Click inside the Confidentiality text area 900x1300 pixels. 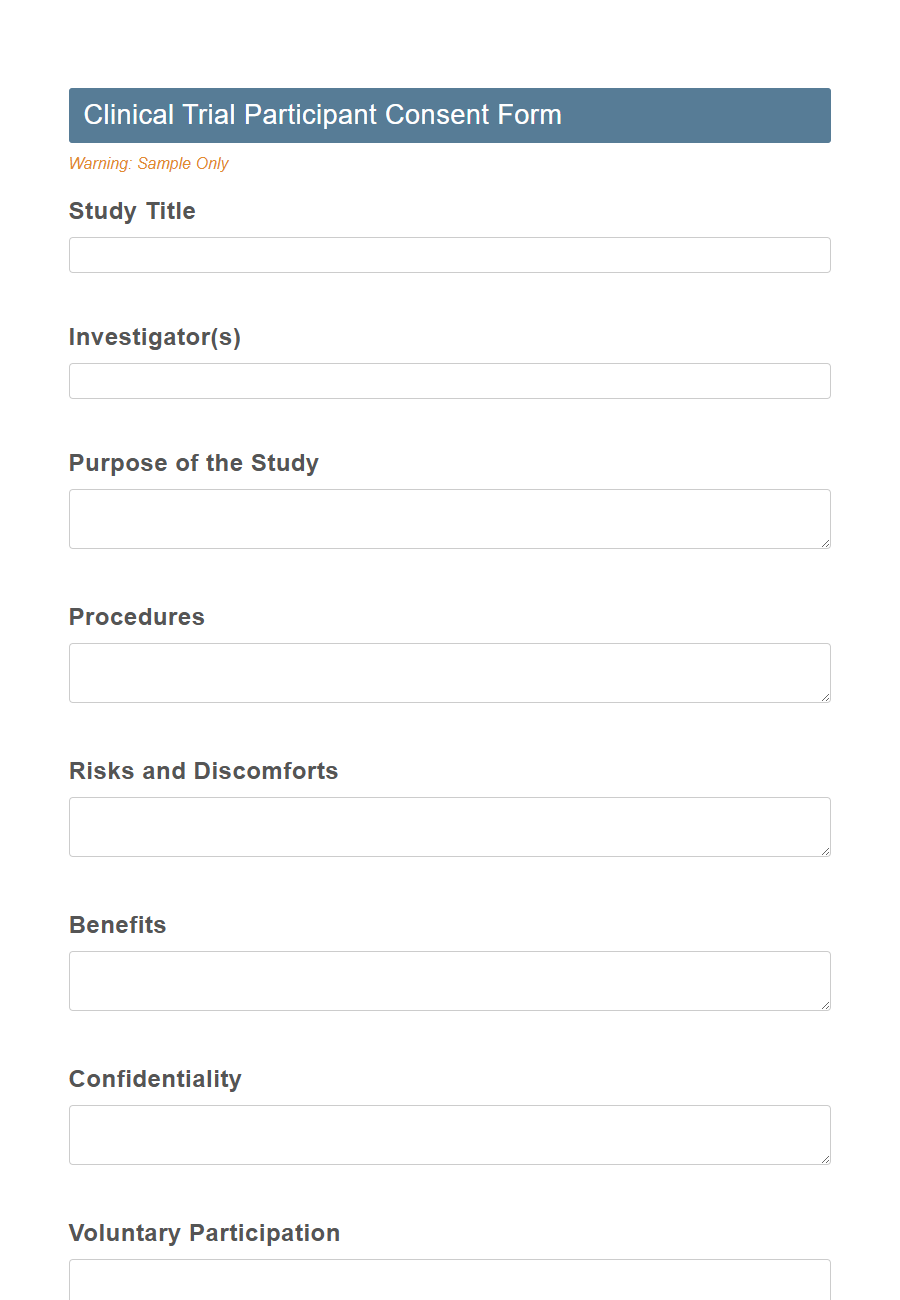pyautogui.click(x=449, y=1134)
